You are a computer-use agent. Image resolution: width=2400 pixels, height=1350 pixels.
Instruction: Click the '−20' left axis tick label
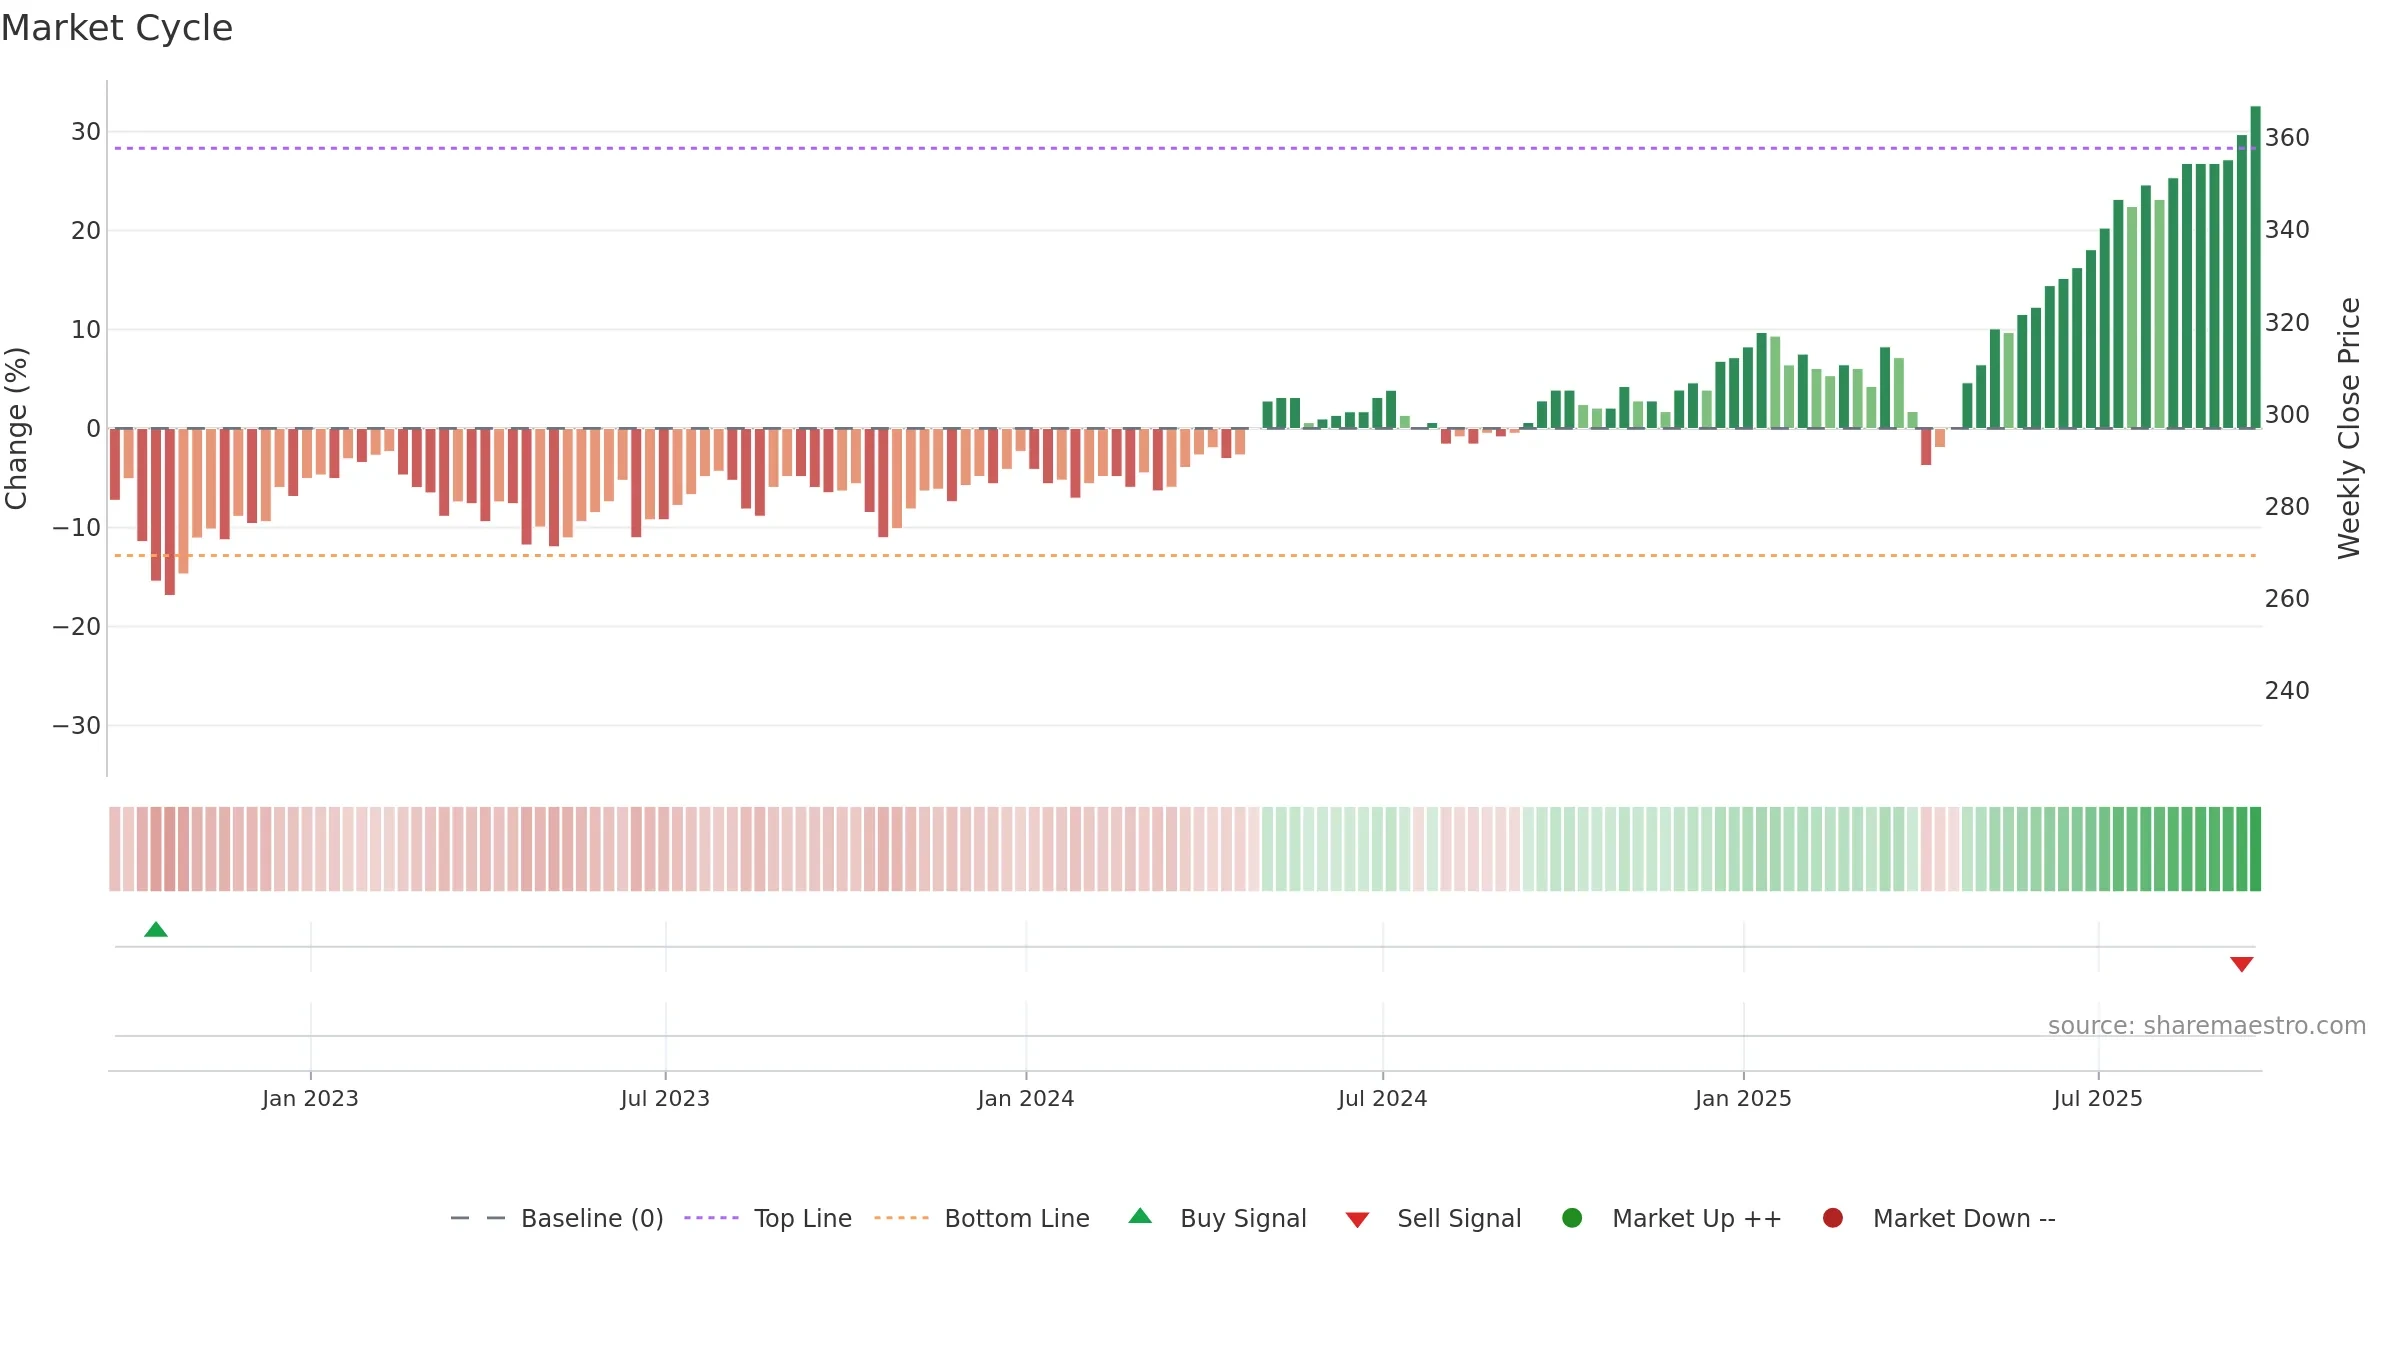(77, 627)
